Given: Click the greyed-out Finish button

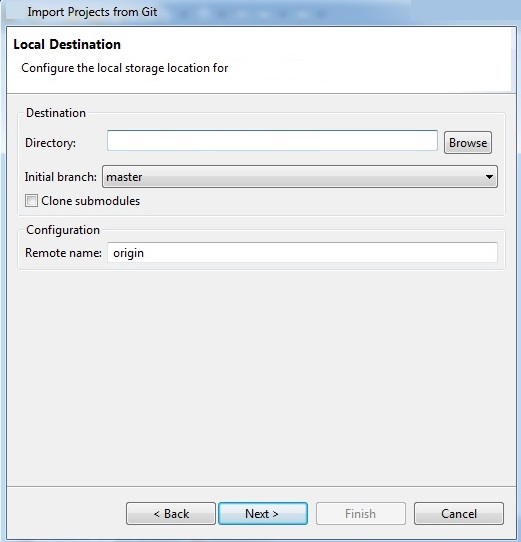Looking at the screenshot, I should click(360, 514).
